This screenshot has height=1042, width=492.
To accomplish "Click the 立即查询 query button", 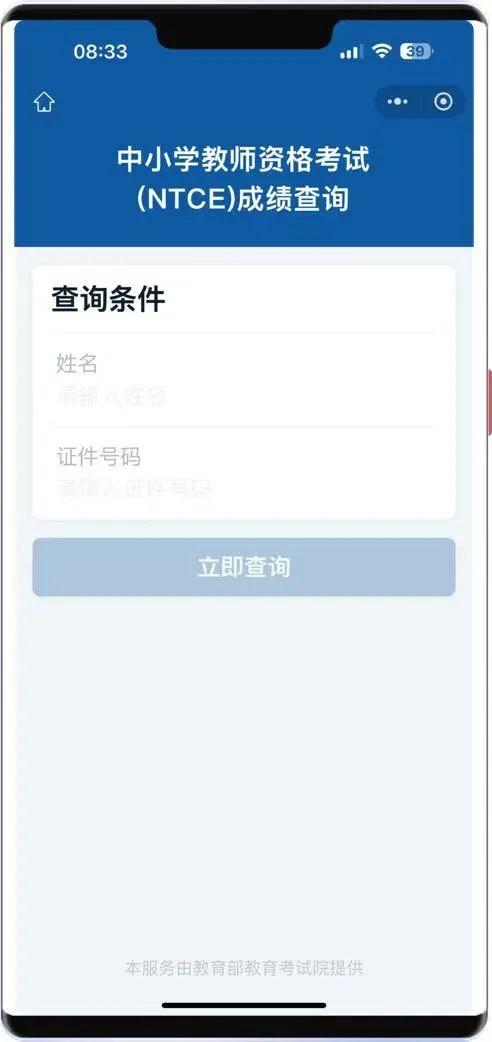I will tap(244, 567).
